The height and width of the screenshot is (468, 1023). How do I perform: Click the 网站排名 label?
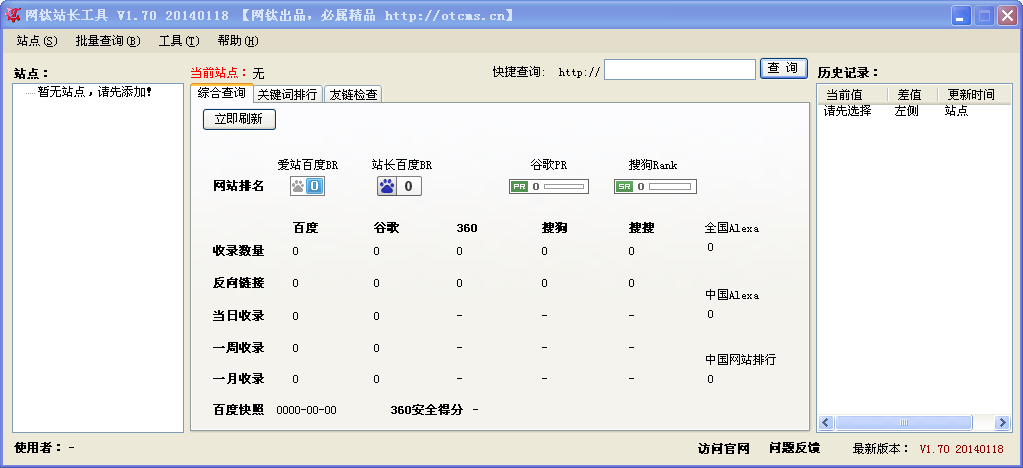(x=239, y=185)
